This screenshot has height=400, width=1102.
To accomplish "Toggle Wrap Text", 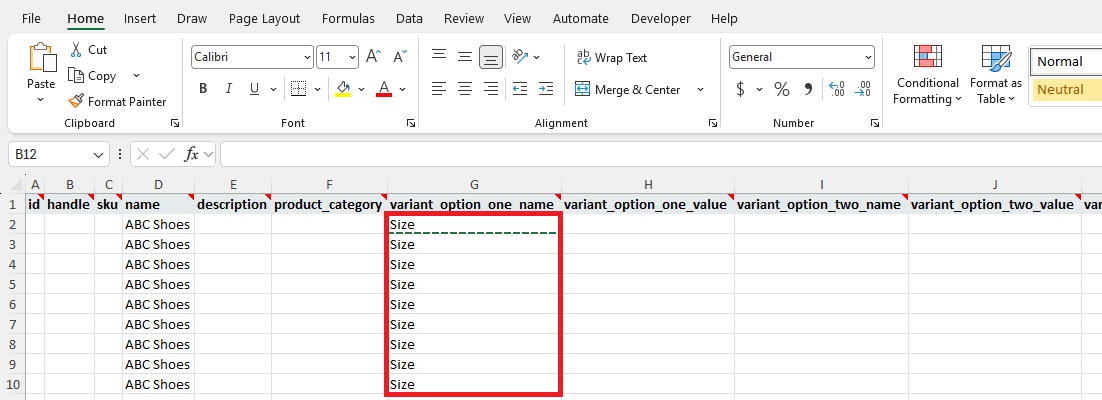I will [x=611, y=57].
